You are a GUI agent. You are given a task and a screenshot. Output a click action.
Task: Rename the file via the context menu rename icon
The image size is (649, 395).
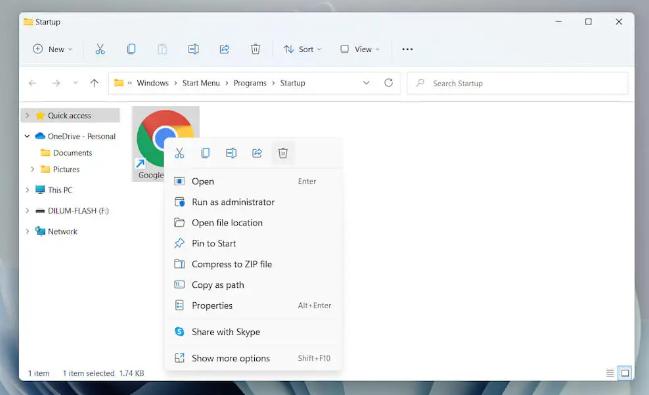pyautogui.click(x=231, y=153)
